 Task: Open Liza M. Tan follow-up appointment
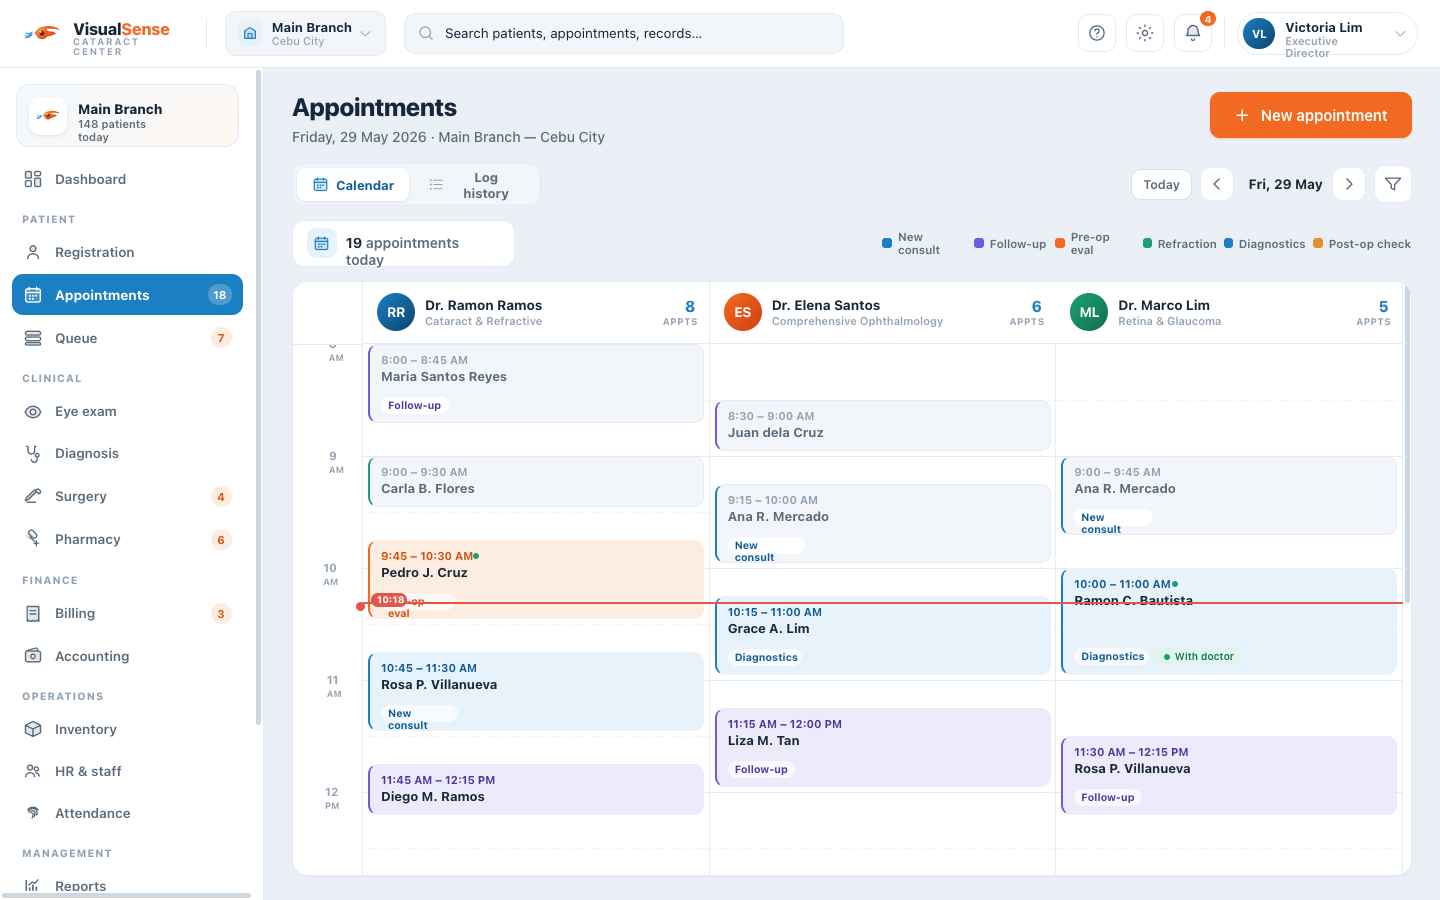click(883, 747)
